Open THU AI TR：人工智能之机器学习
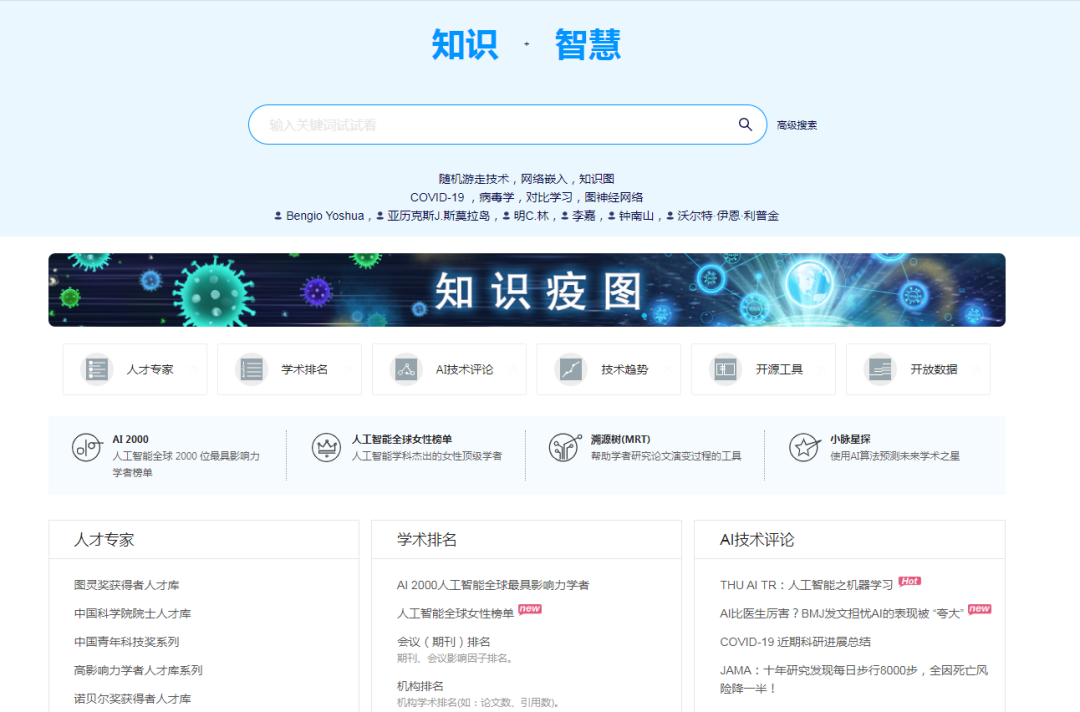1080x712 pixels. click(x=807, y=585)
